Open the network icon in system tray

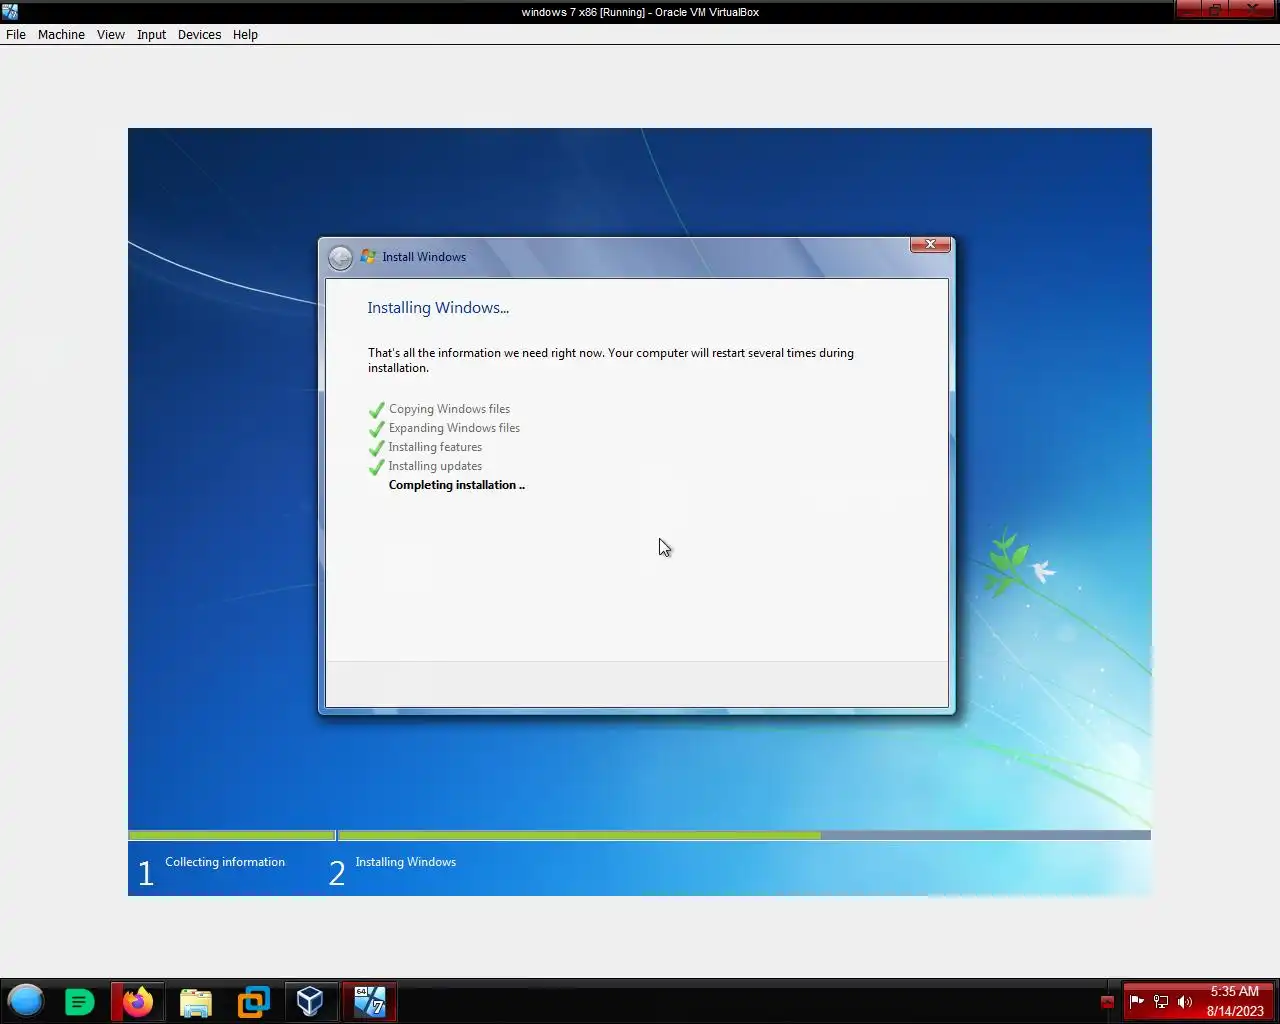click(1161, 1002)
